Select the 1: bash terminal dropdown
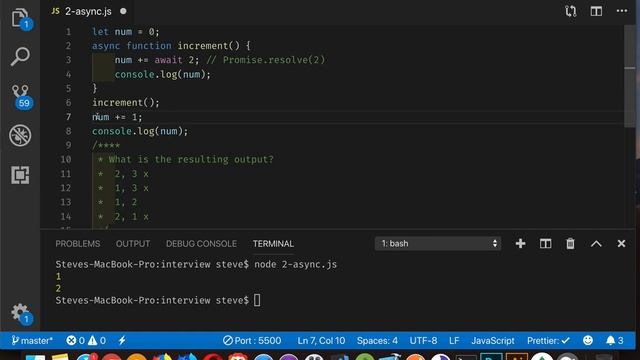This screenshot has width=640, height=360. (x=438, y=244)
